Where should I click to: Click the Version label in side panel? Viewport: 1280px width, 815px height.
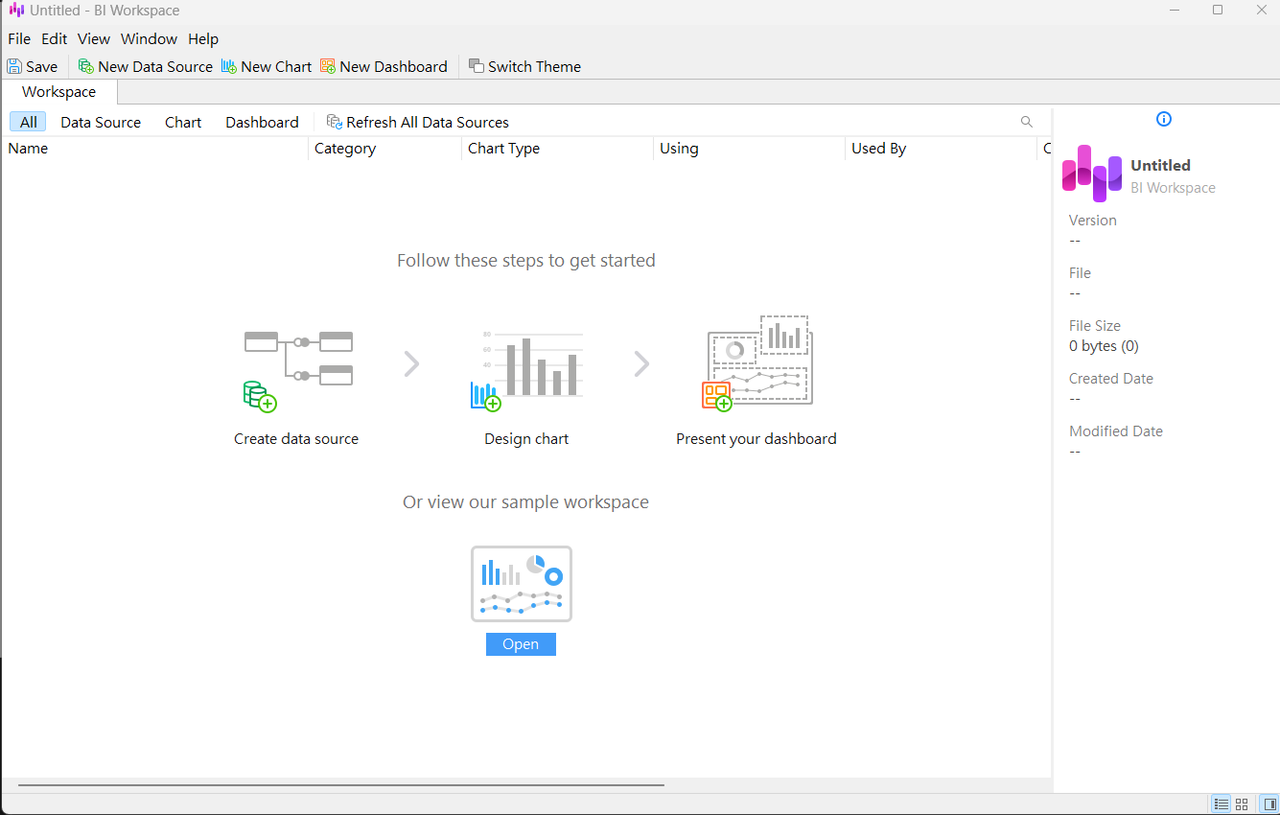[1093, 220]
